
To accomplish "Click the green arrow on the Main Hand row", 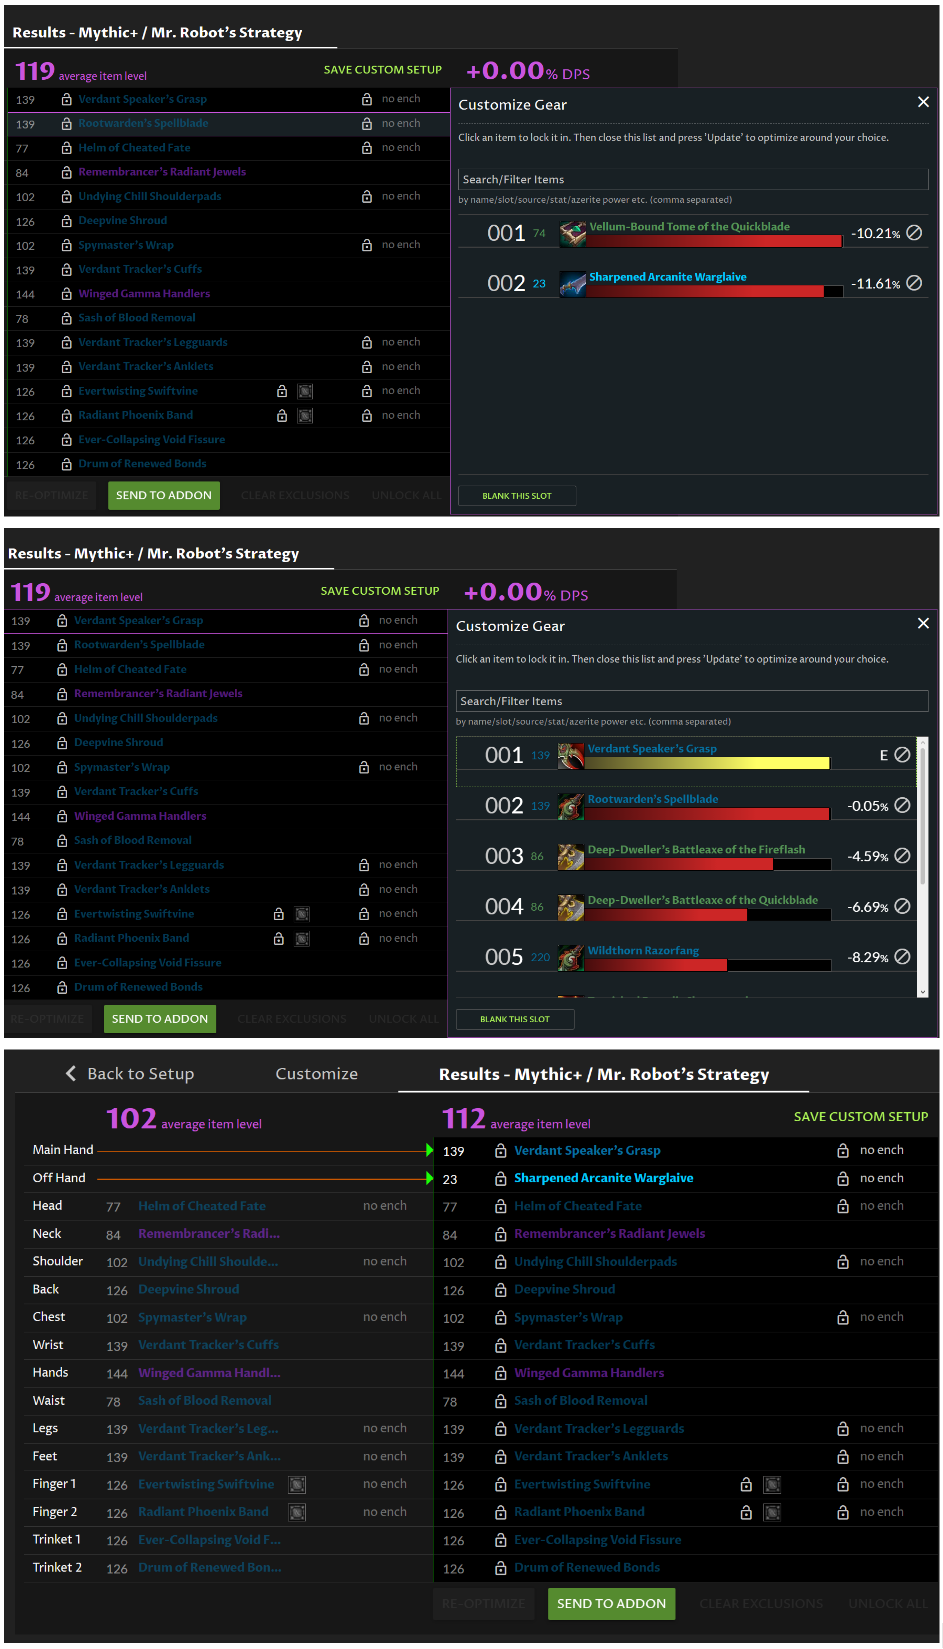I will 429,1151.
